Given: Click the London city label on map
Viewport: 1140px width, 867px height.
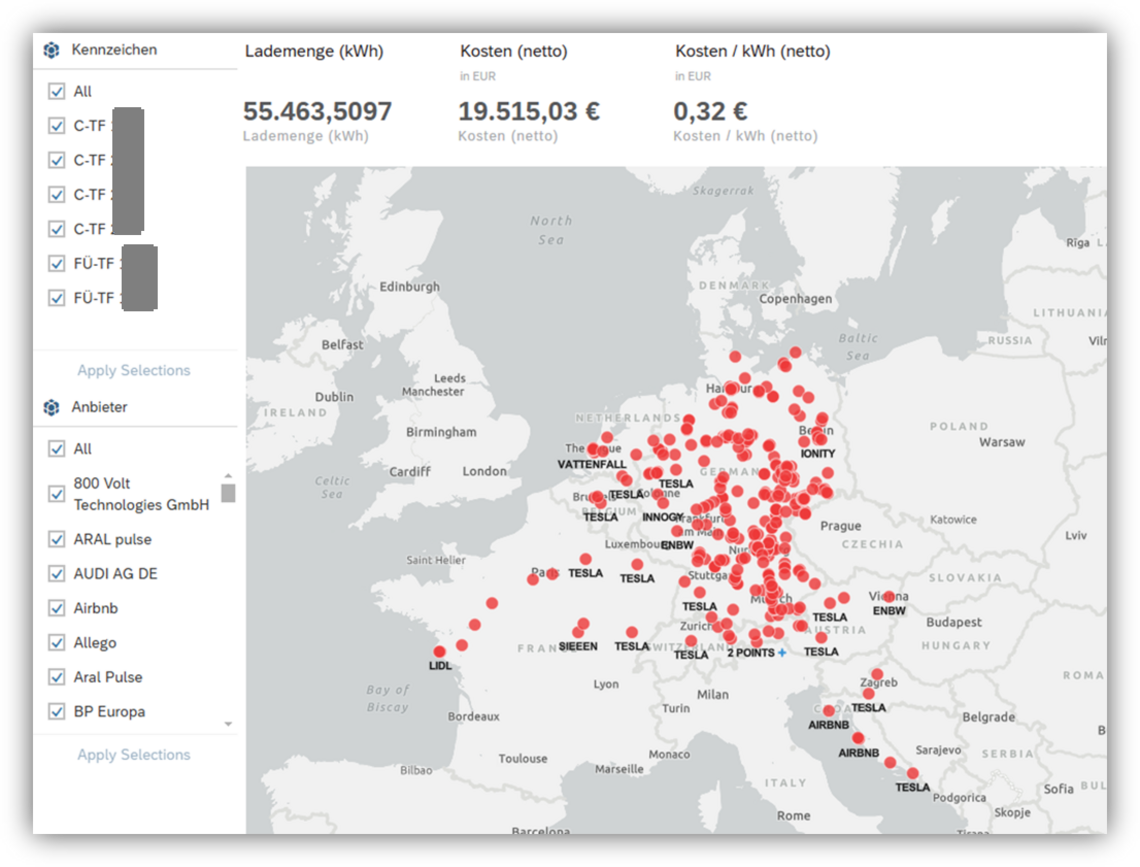Looking at the screenshot, I should (484, 471).
